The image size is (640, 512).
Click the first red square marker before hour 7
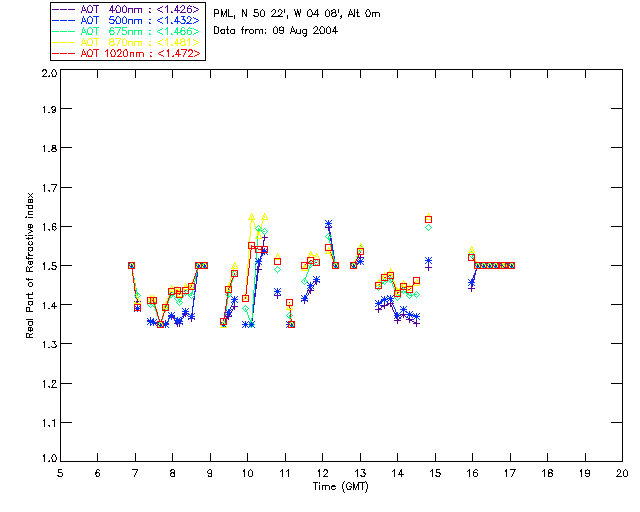click(131, 265)
